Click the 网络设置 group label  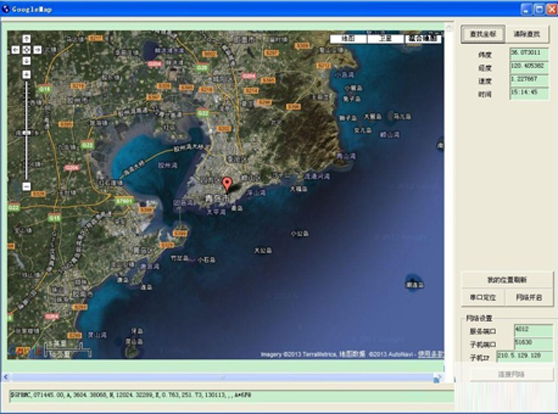click(479, 318)
